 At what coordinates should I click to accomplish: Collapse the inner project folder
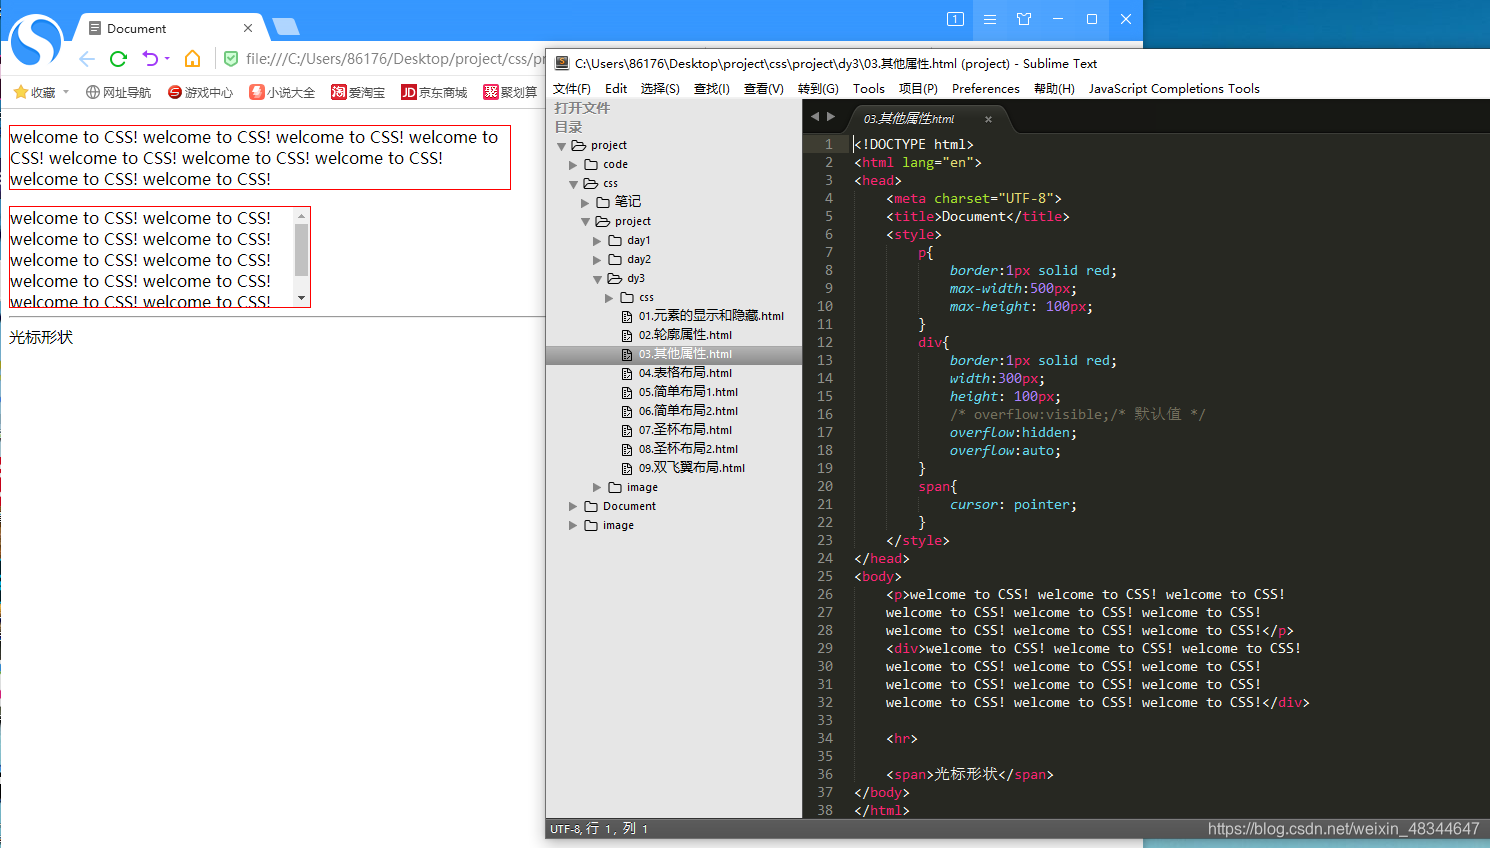(586, 222)
